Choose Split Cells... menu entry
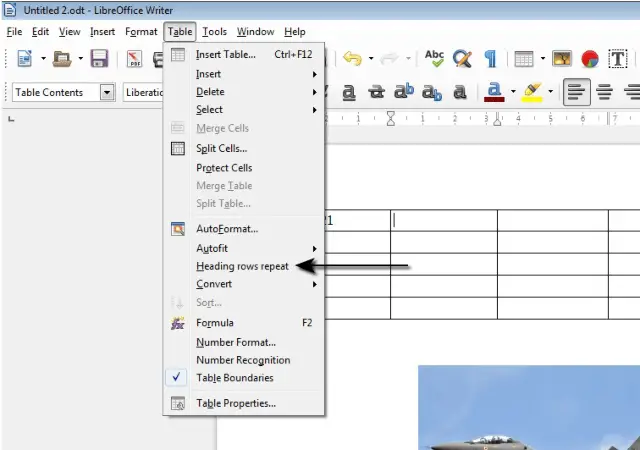Viewport: 640px width, 450px height. click(x=244, y=148)
